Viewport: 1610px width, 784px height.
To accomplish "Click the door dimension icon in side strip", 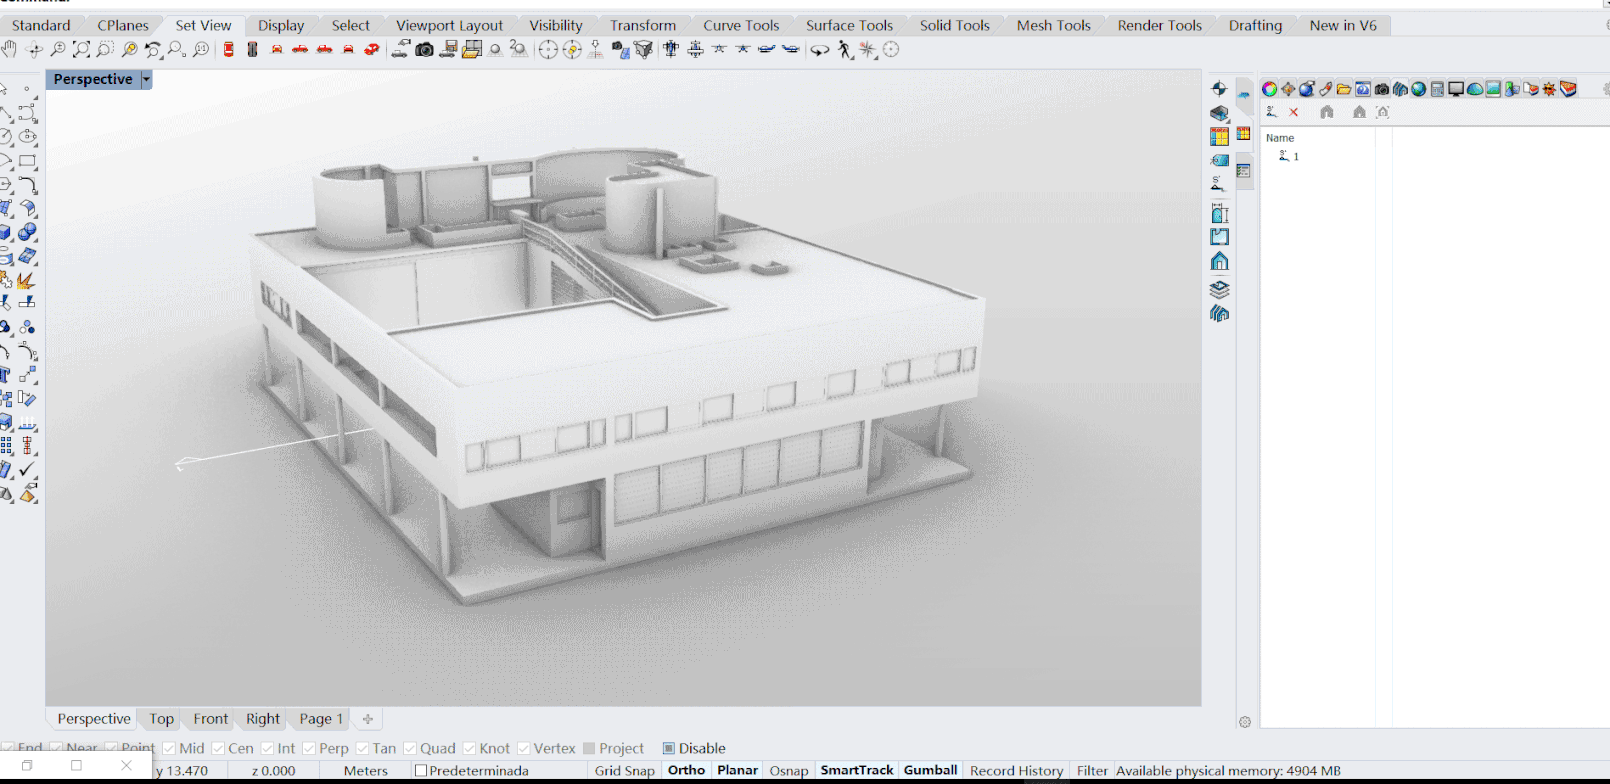I will point(1219,213).
